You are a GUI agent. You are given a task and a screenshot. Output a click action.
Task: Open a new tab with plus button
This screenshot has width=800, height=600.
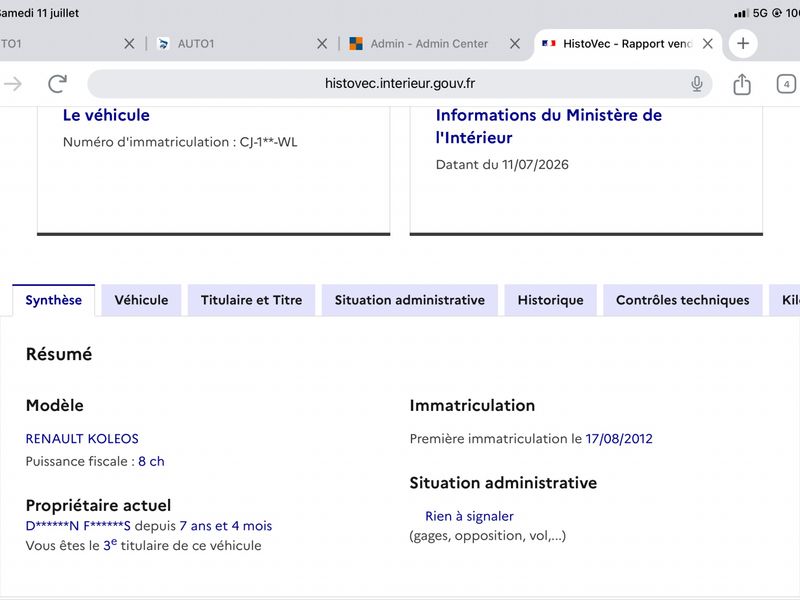click(743, 43)
